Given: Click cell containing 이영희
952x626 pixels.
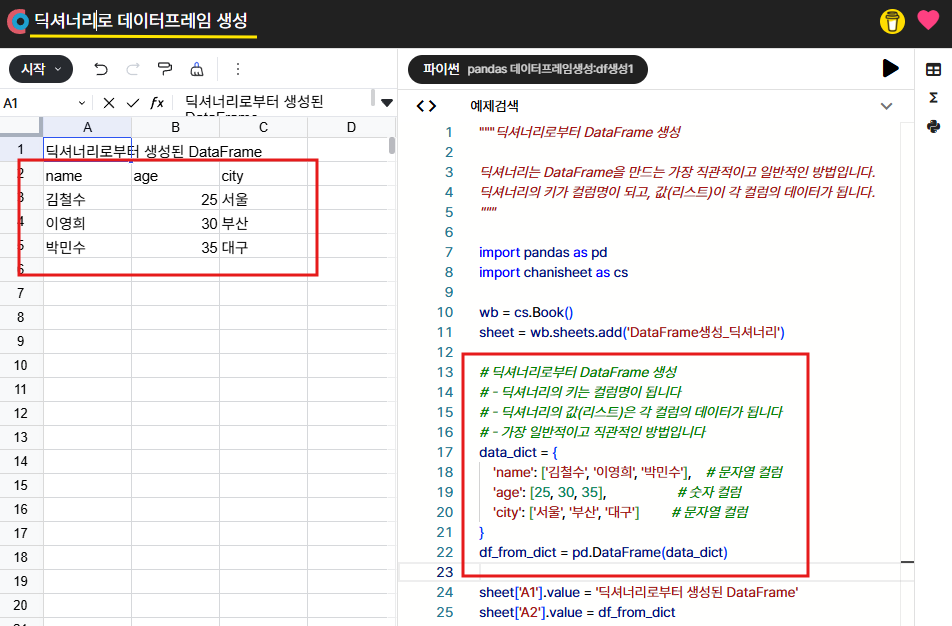Looking at the screenshot, I should pos(87,223).
